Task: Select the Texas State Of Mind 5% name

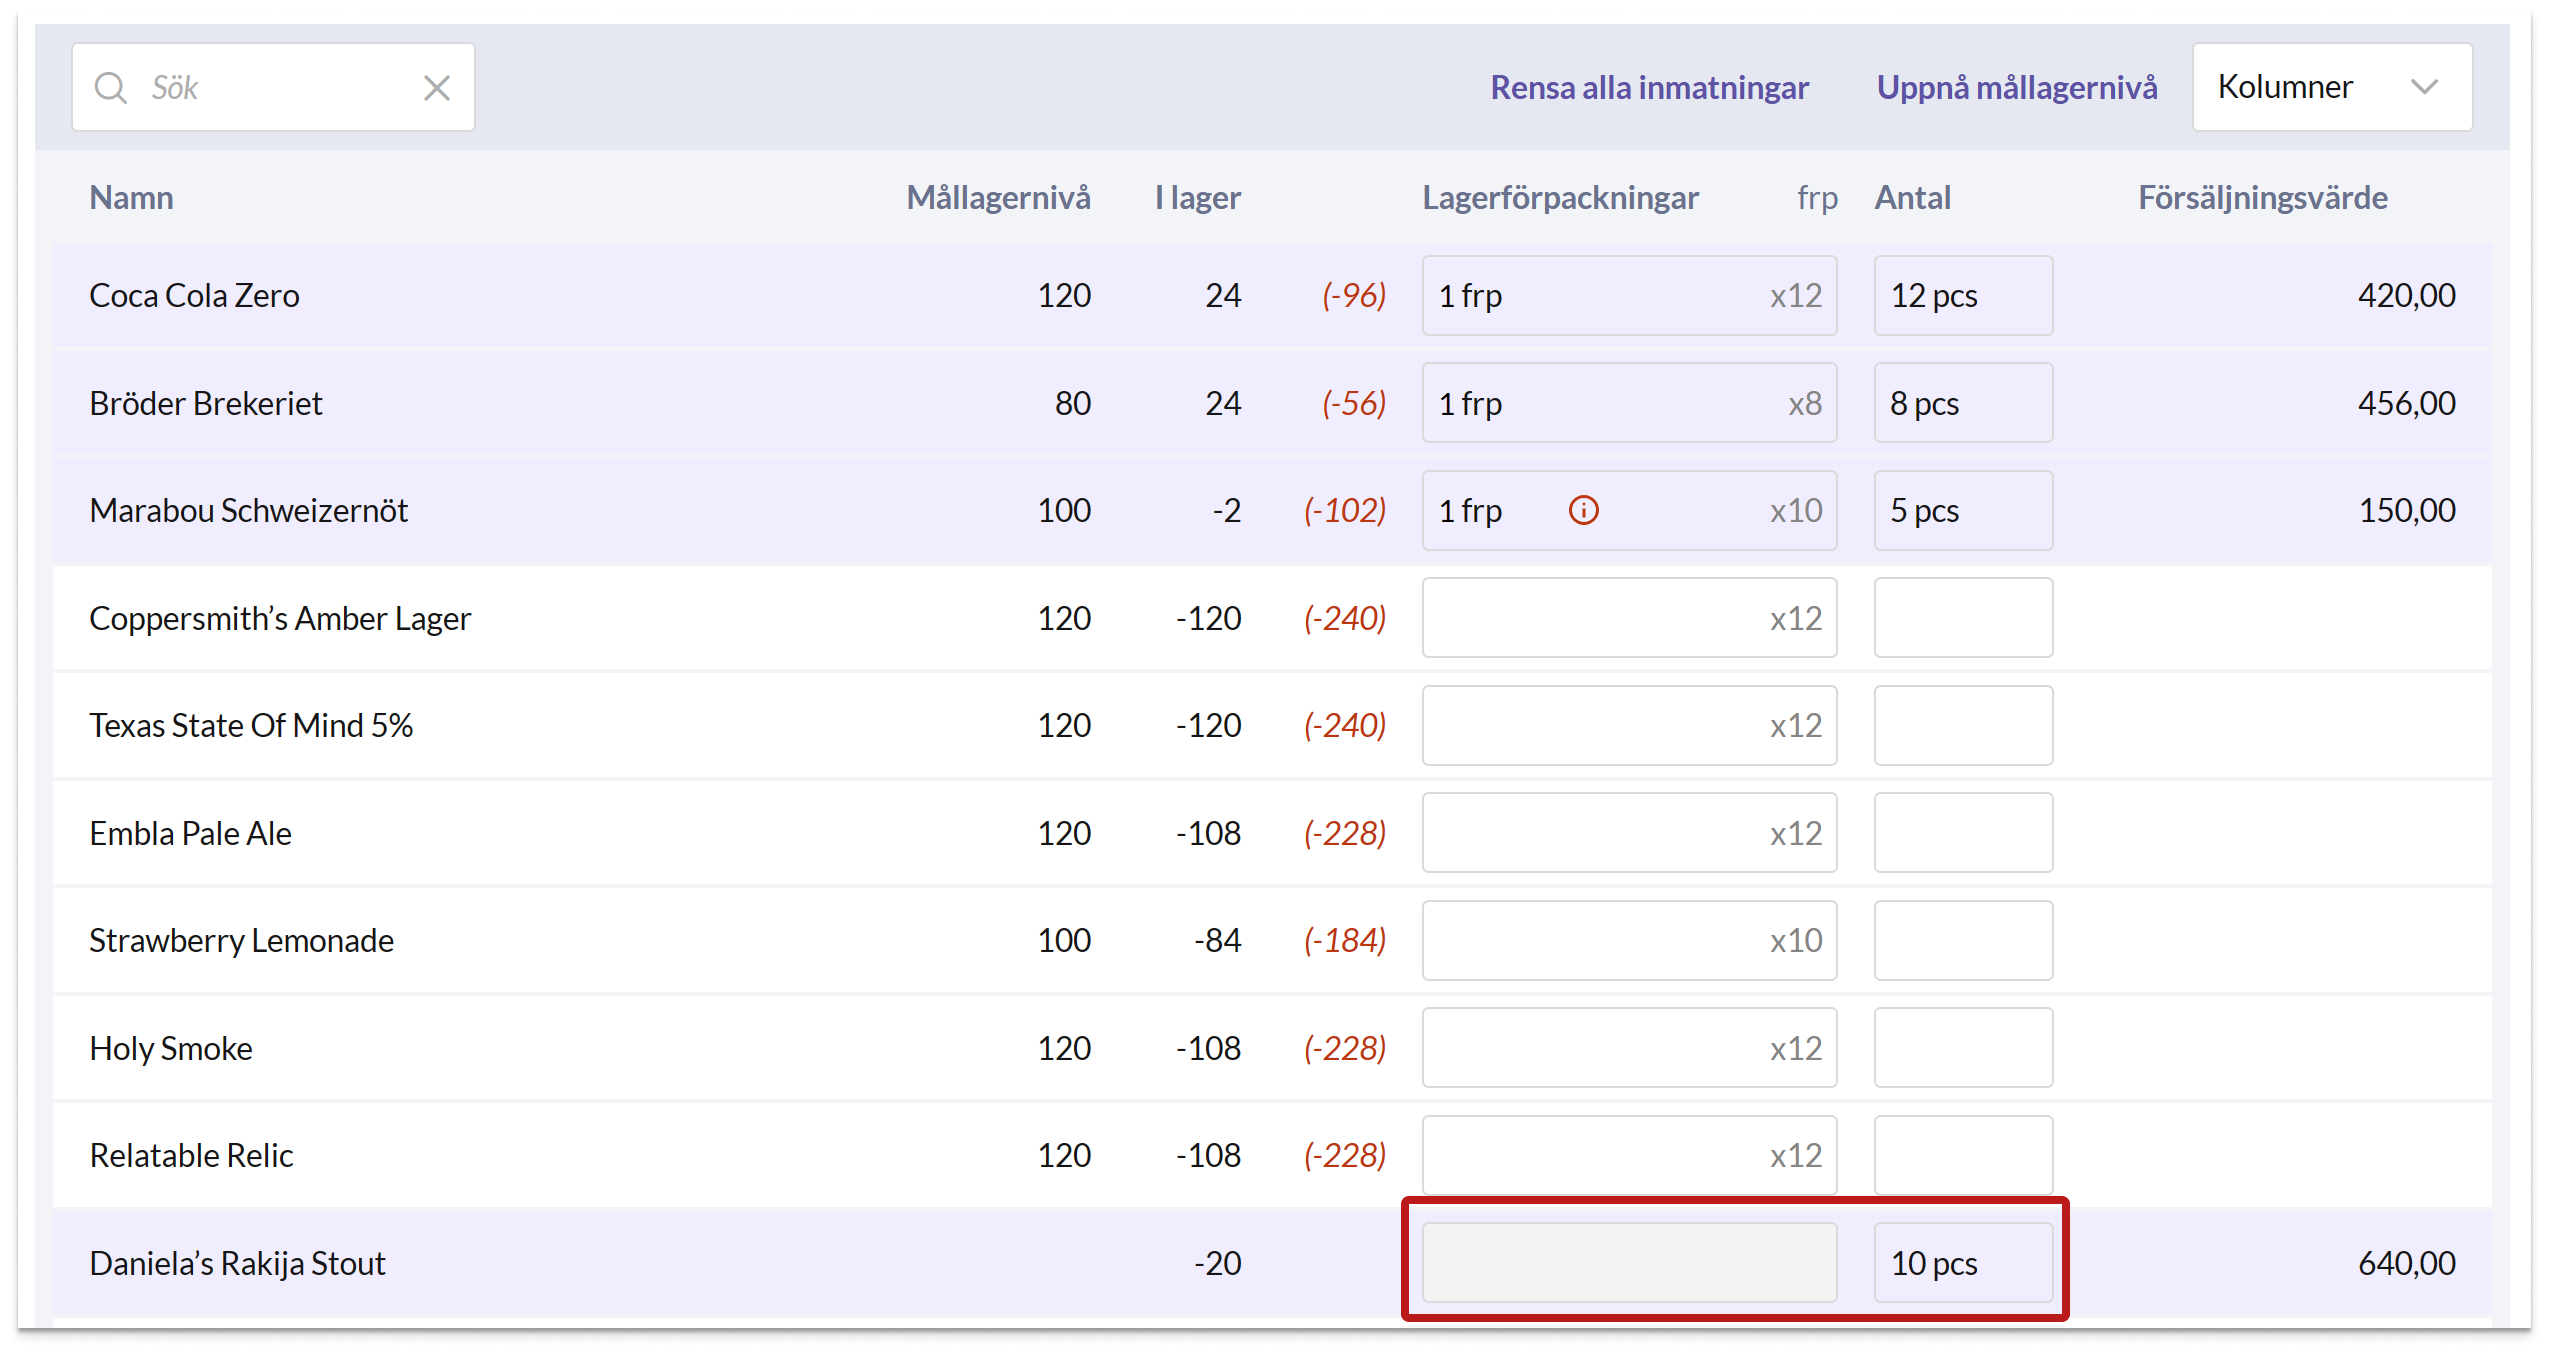Action: pyautogui.click(x=251, y=726)
